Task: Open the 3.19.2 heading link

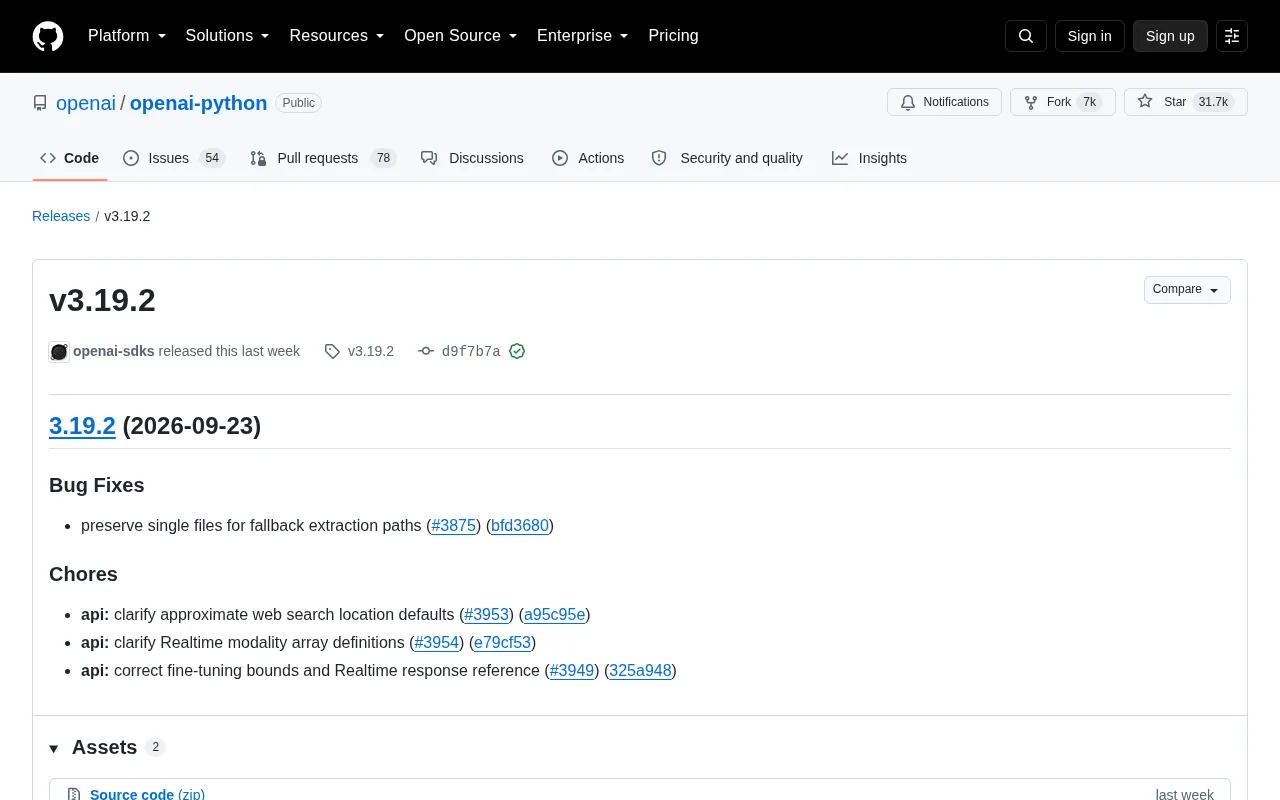Action: (x=82, y=425)
